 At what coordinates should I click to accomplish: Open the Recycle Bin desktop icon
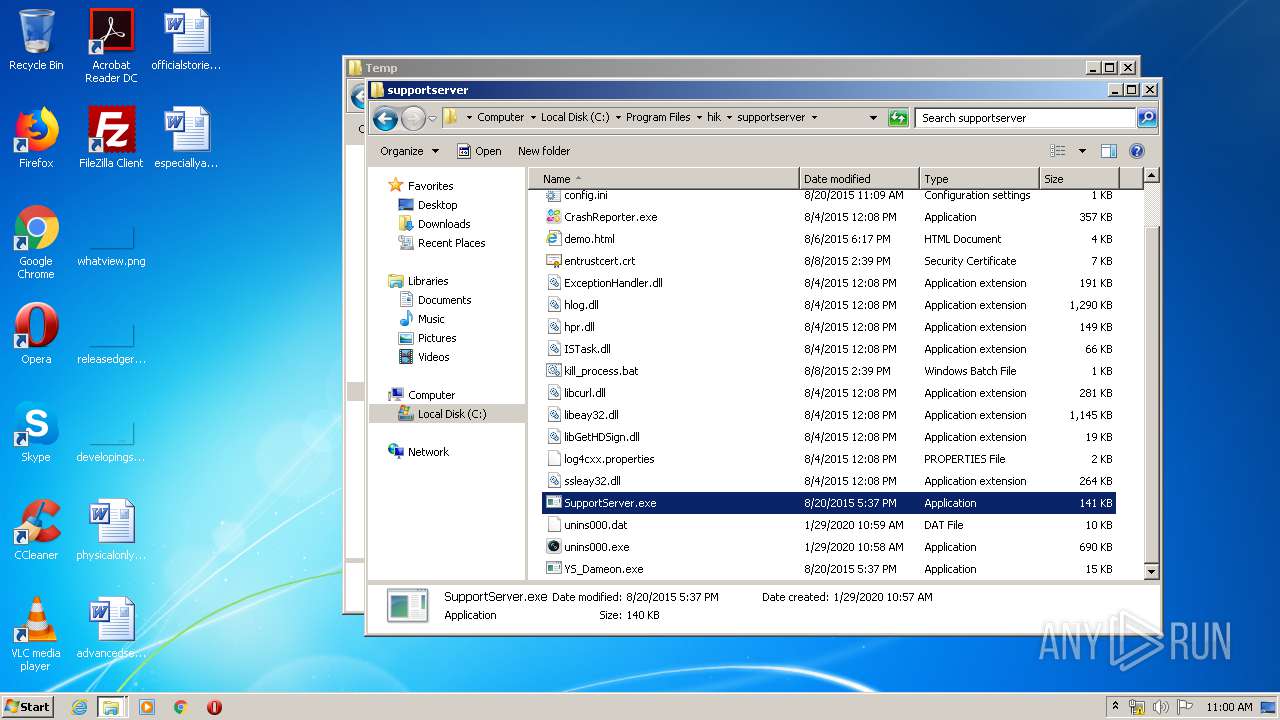pos(36,40)
